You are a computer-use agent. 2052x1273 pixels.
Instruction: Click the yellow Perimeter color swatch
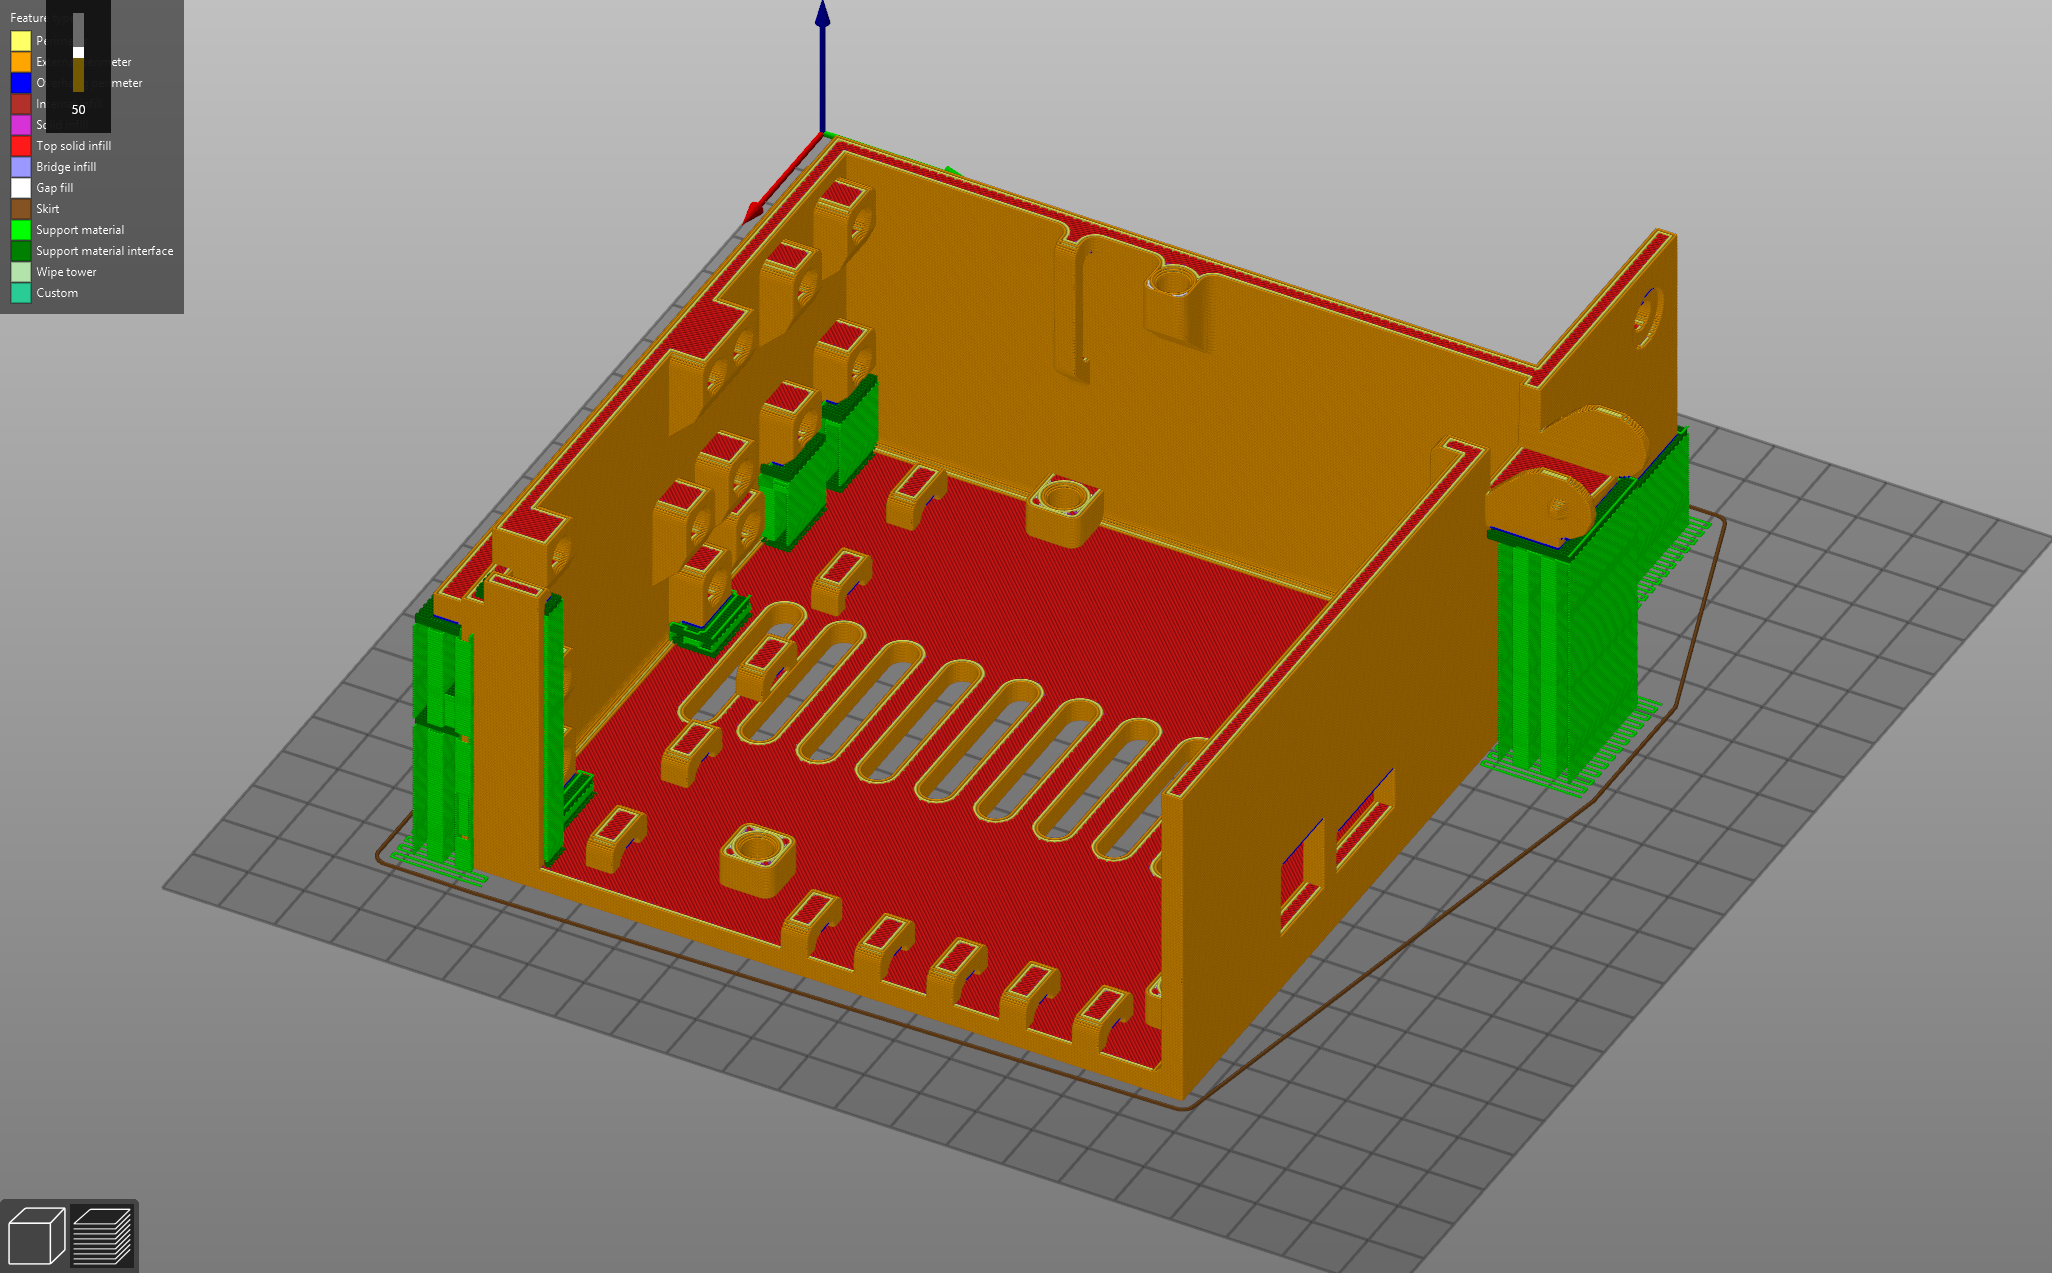pos(21,41)
